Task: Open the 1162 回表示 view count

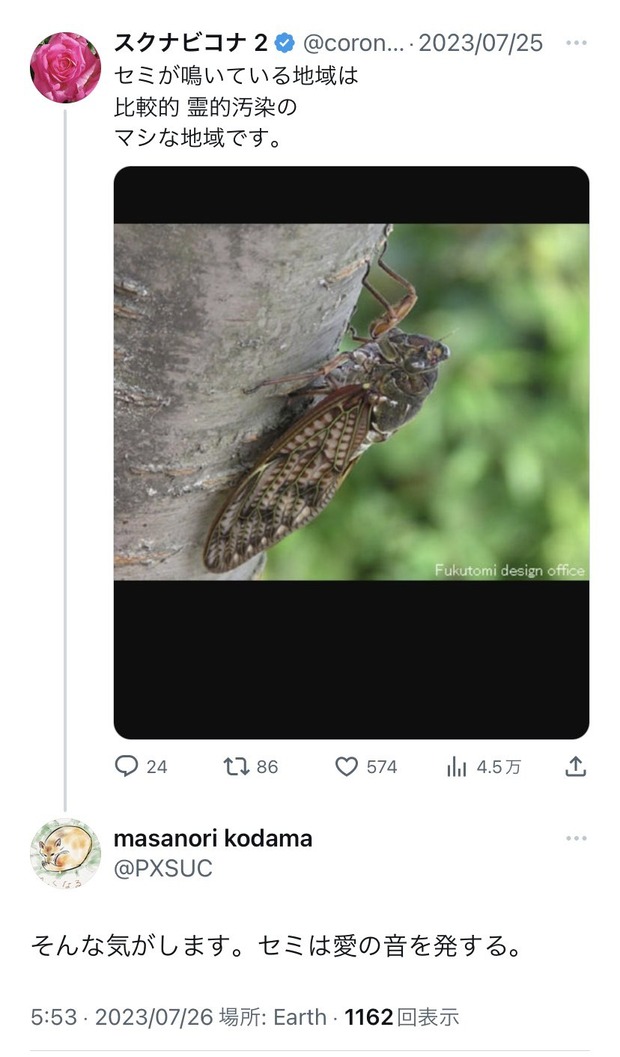Action: click(402, 1017)
